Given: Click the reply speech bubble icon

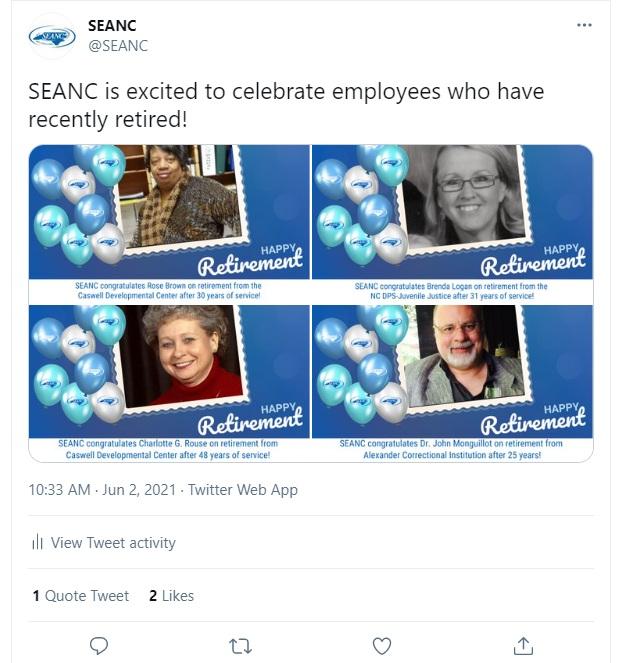Looking at the screenshot, I should click(99, 646).
